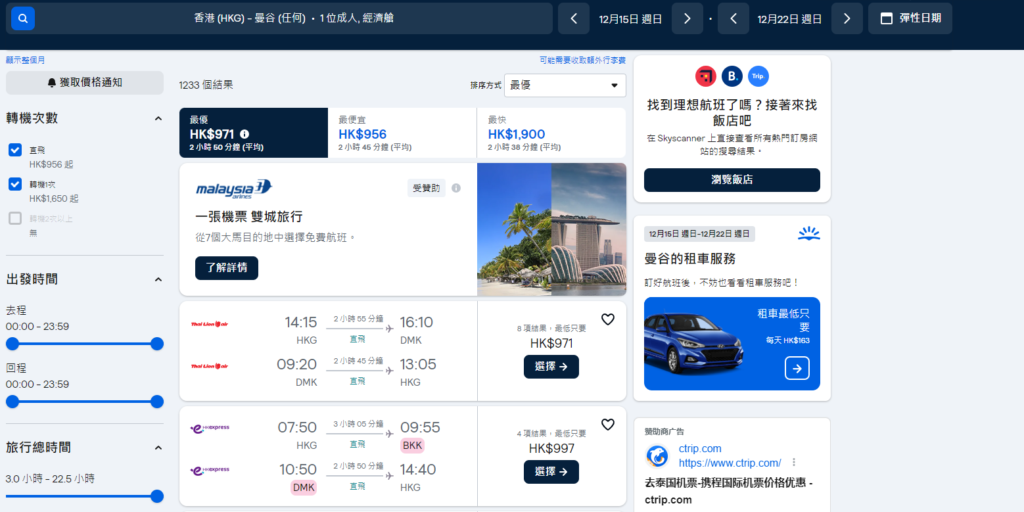This screenshot has width=1024, height=512.
Task: Click info icon beside HK$971 best price
Action: pos(245,134)
